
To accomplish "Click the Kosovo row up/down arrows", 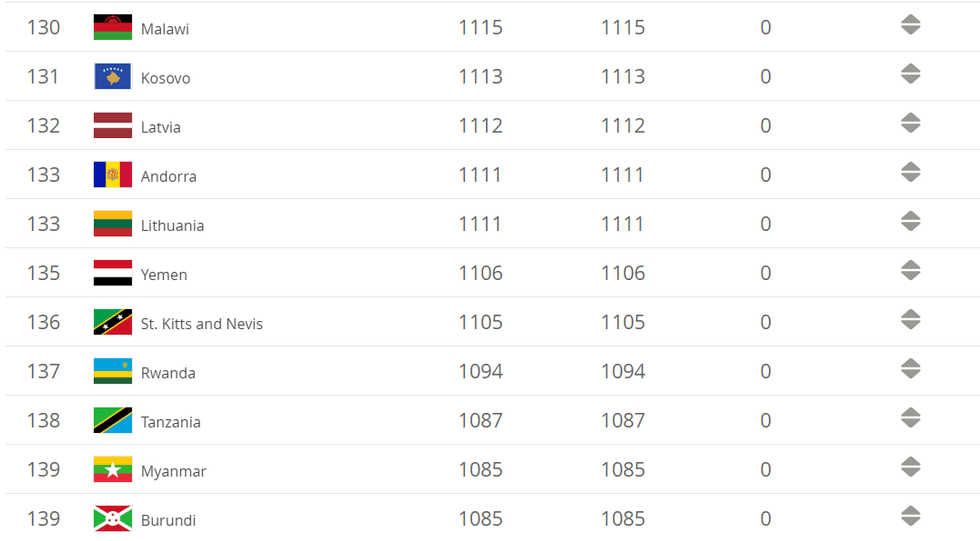I will tap(910, 74).
